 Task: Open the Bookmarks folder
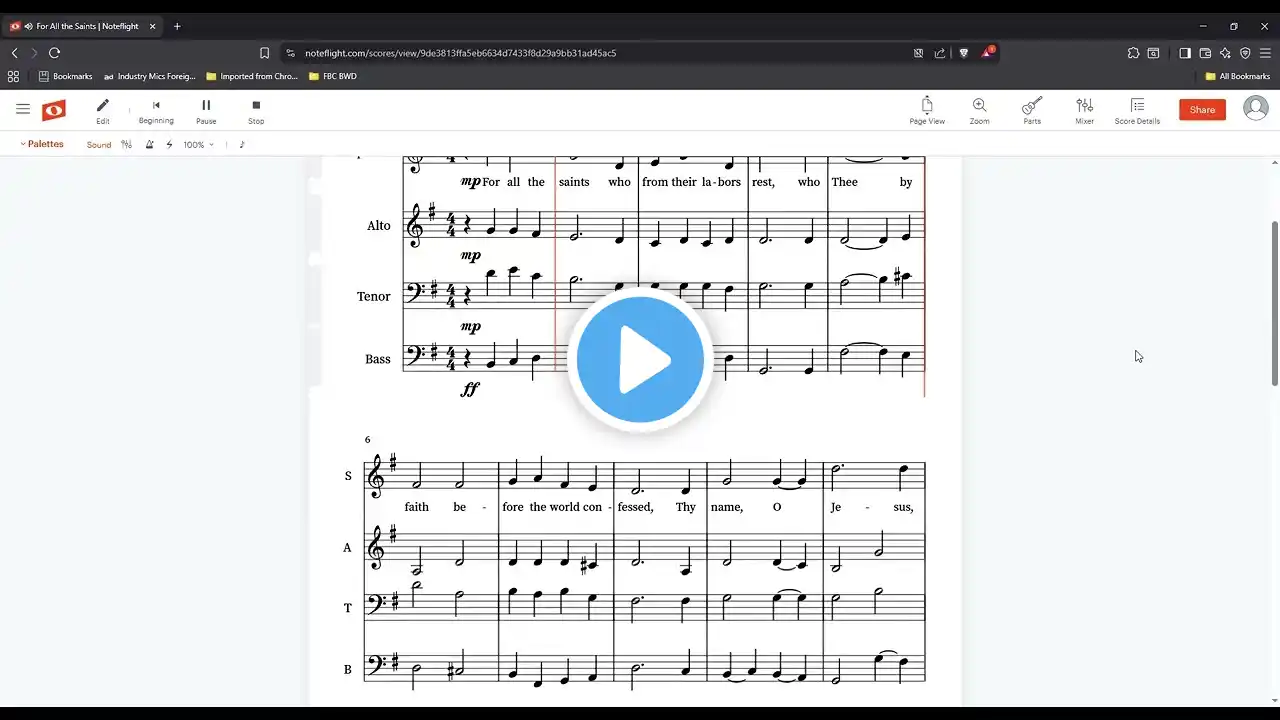click(66, 76)
